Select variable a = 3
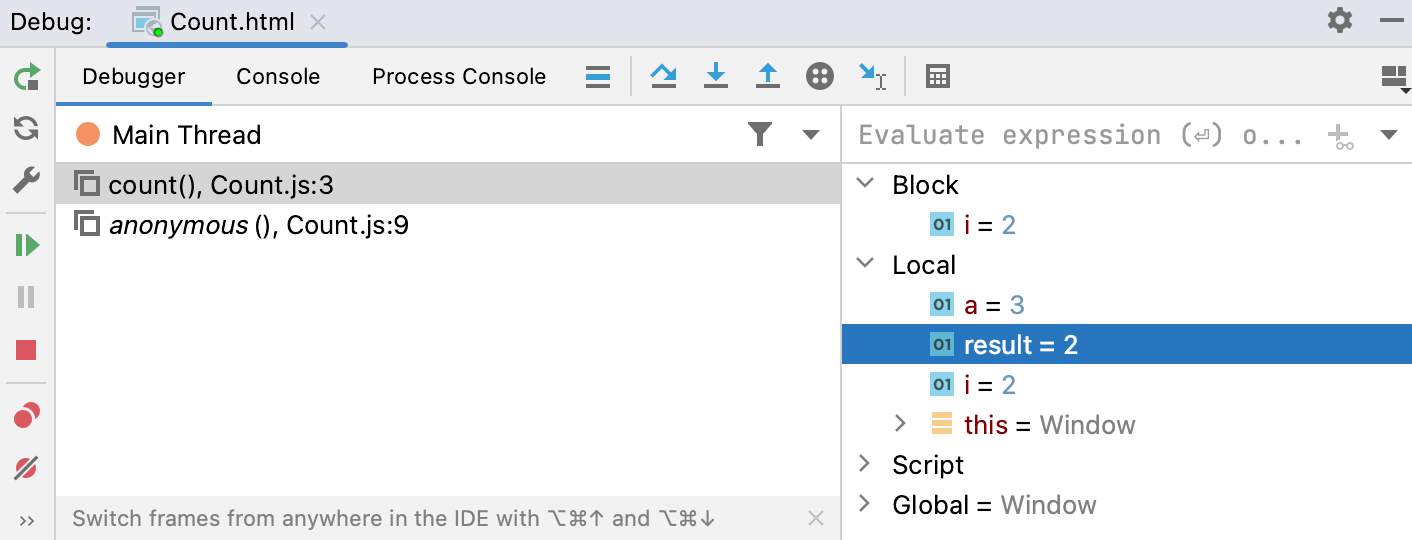The height and width of the screenshot is (540, 1412). tap(1127, 305)
